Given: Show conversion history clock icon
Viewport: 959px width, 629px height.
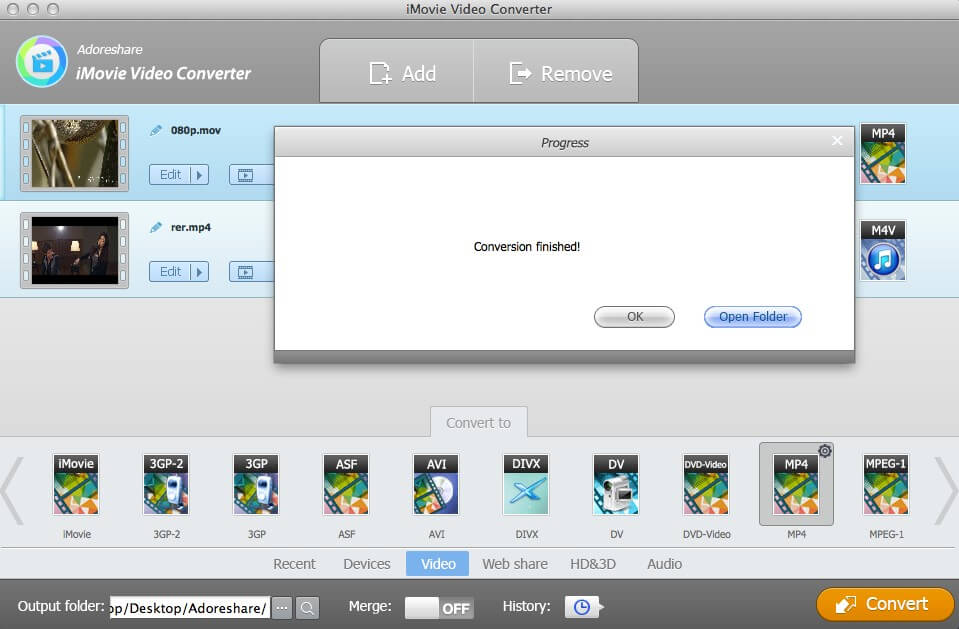Looking at the screenshot, I should pyautogui.click(x=583, y=607).
